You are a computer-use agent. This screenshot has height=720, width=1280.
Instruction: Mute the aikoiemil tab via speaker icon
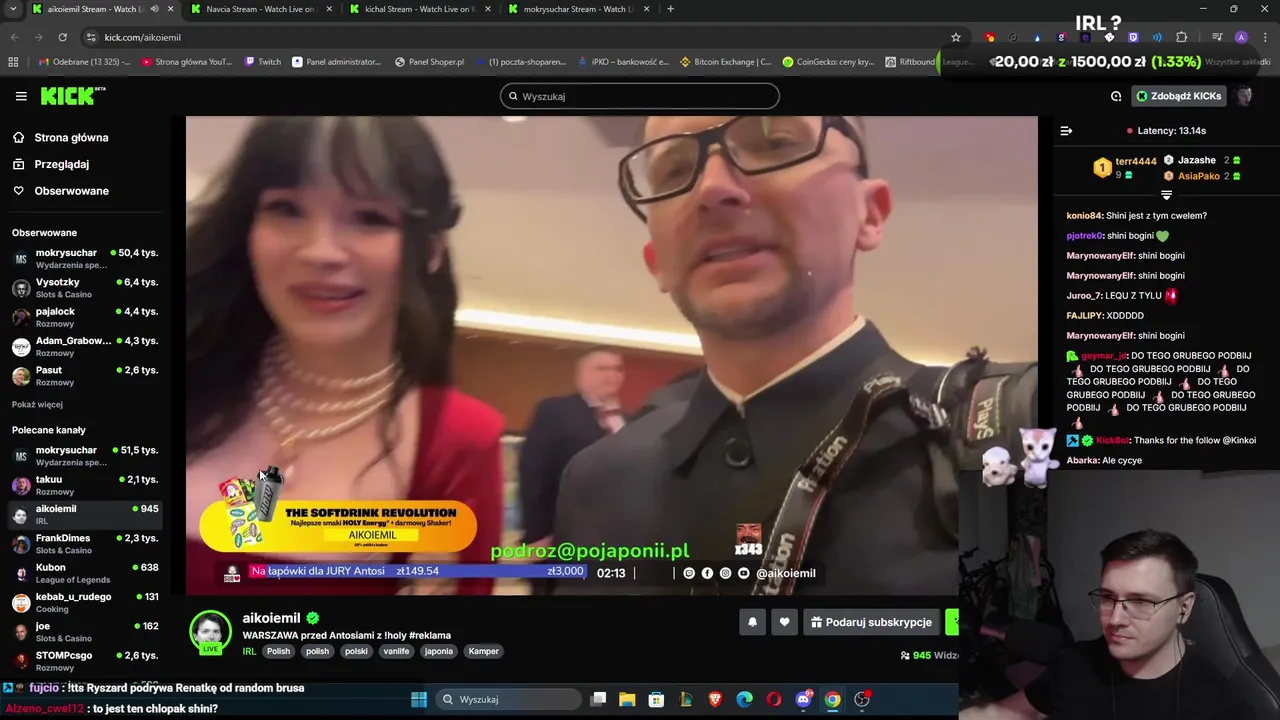pos(154,9)
